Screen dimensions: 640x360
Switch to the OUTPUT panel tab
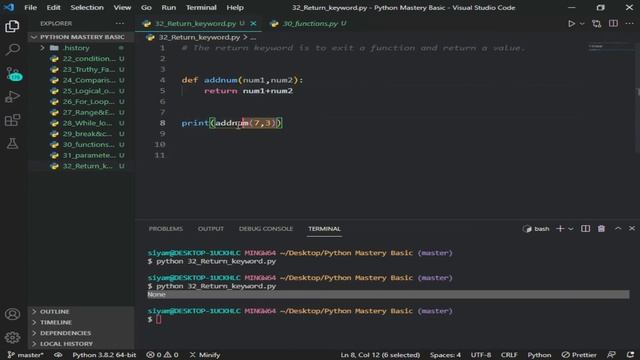point(211,229)
